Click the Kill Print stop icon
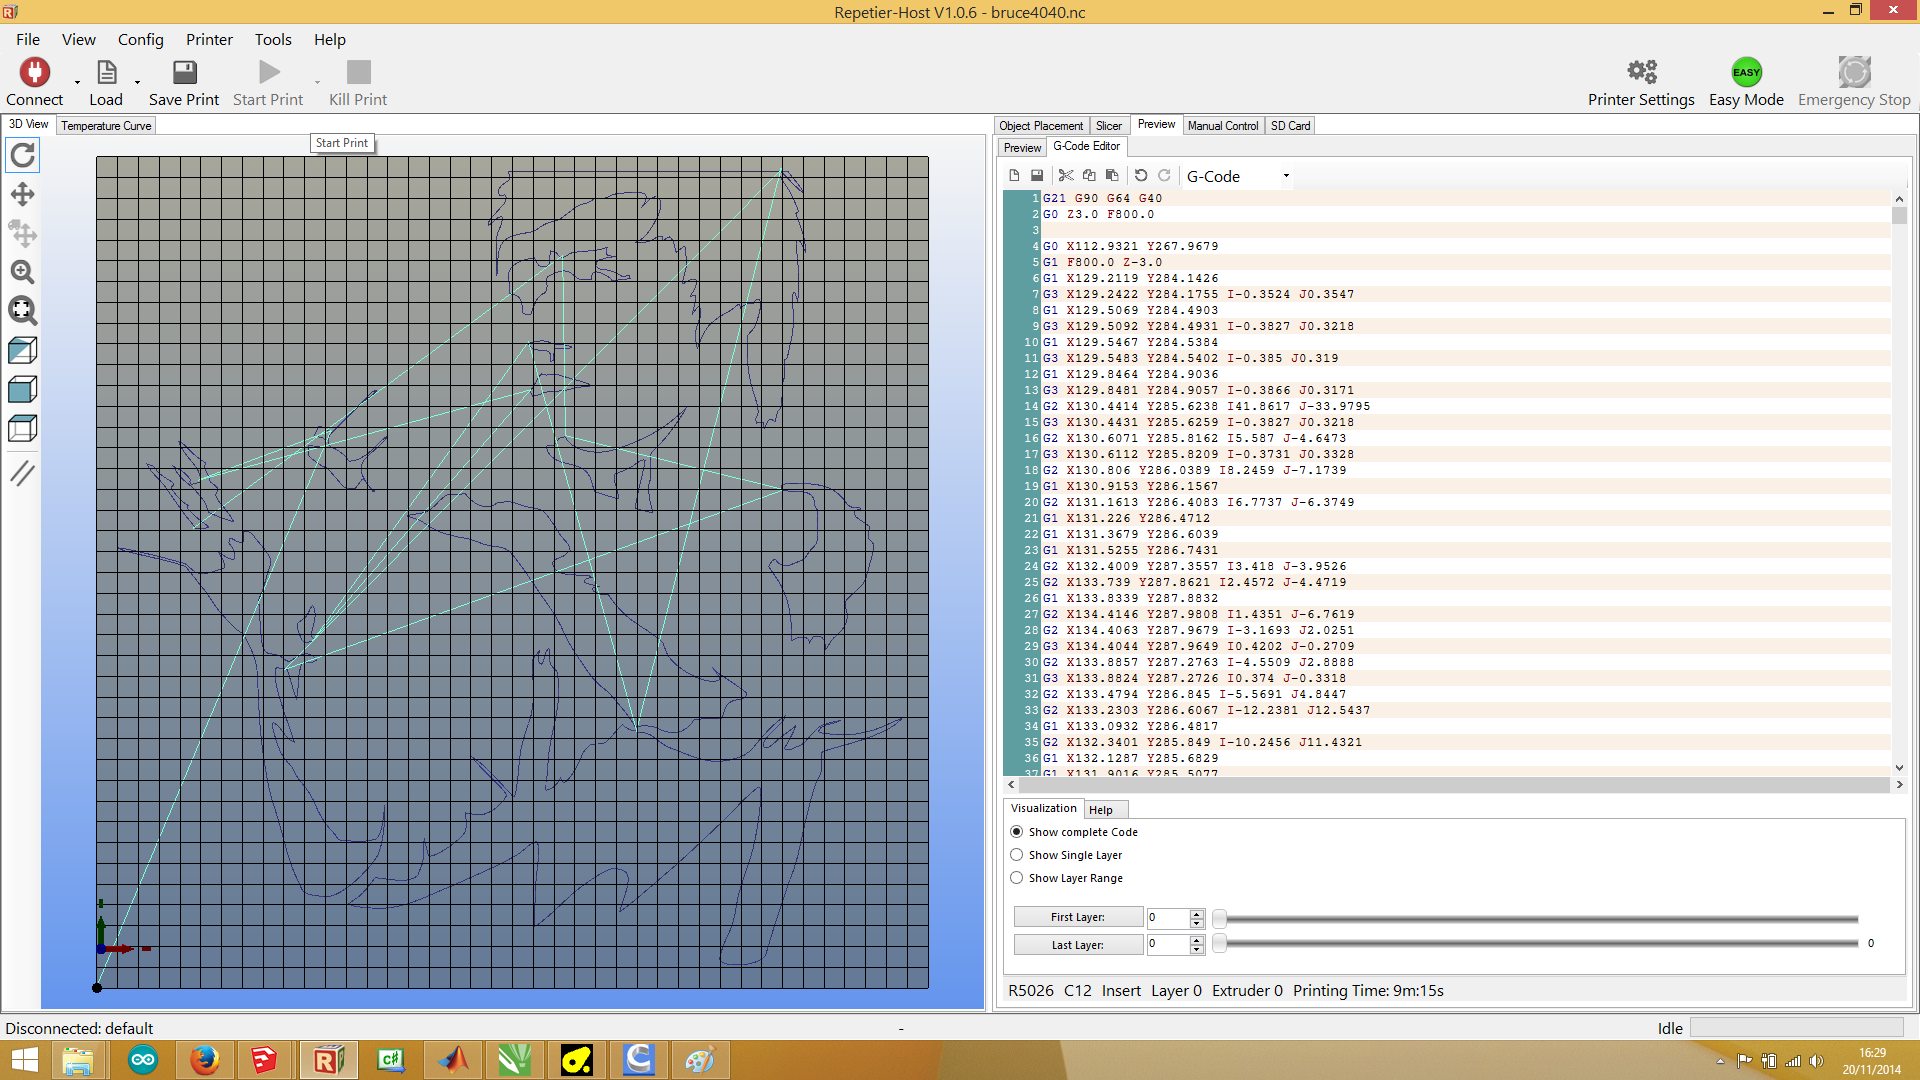1920x1080 pixels. click(x=358, y=72)
